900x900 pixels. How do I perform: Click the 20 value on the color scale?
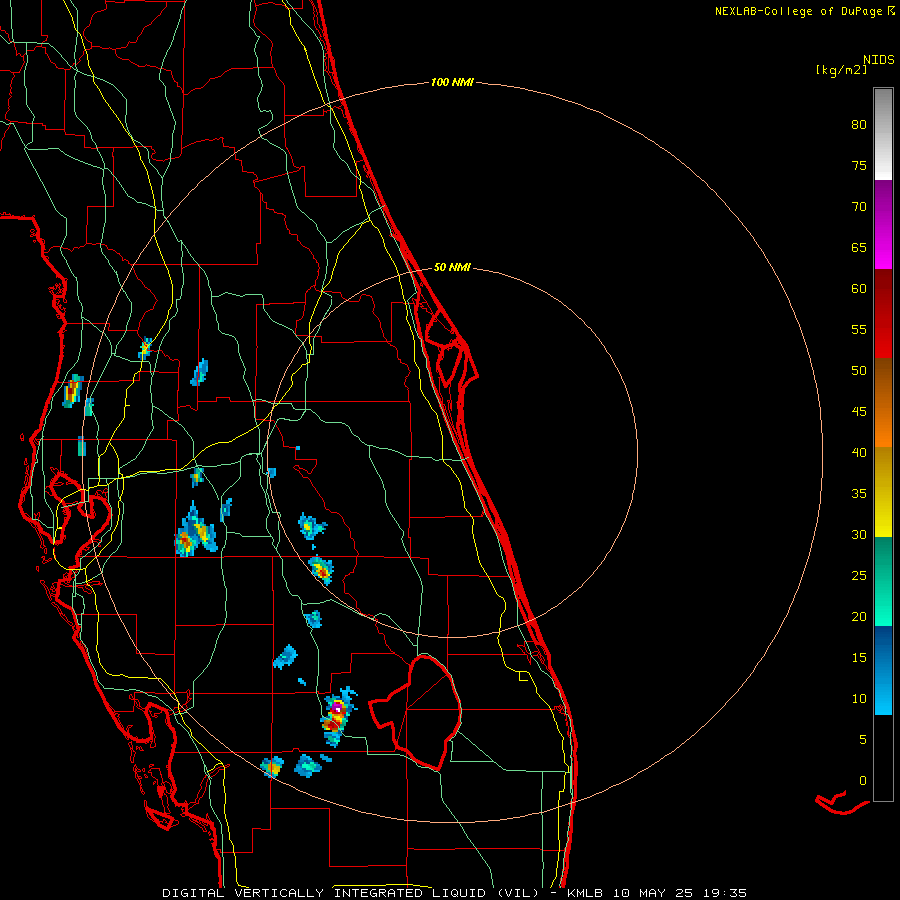pos(859,617)
